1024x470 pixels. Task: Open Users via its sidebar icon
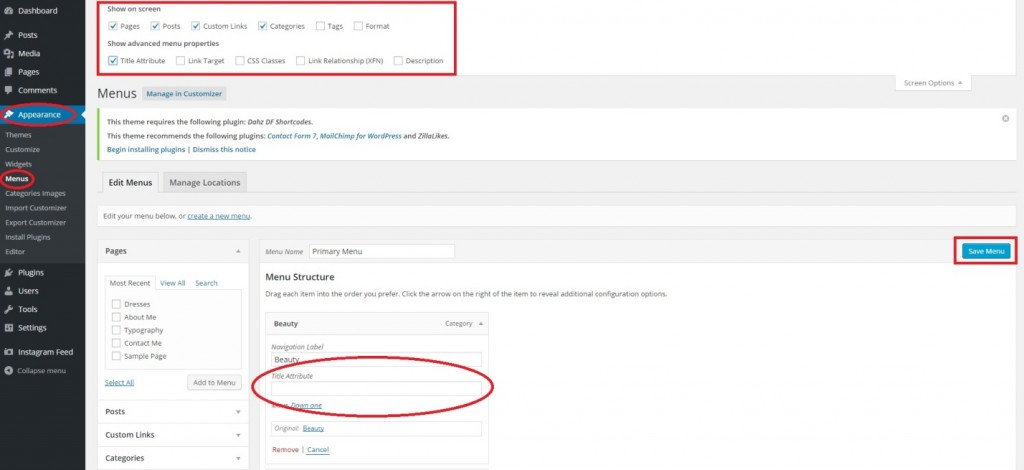click(x=9, y=291)
